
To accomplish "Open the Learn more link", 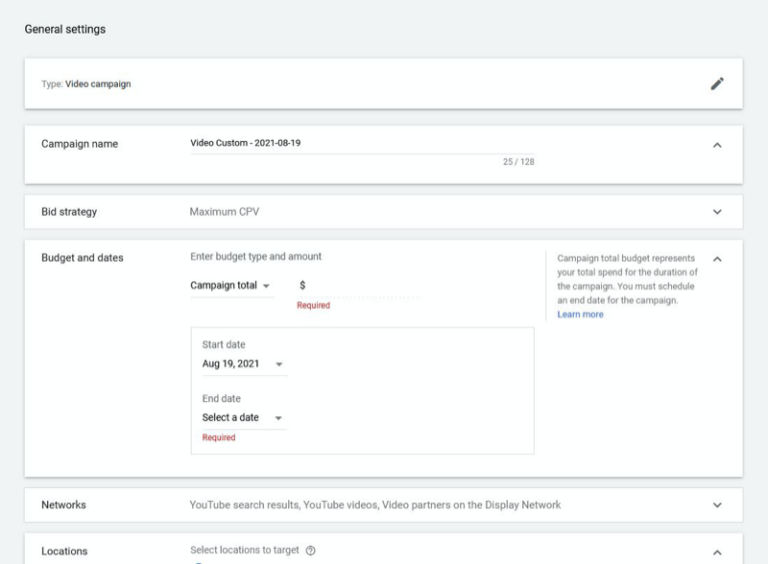I will coord(580,315).
